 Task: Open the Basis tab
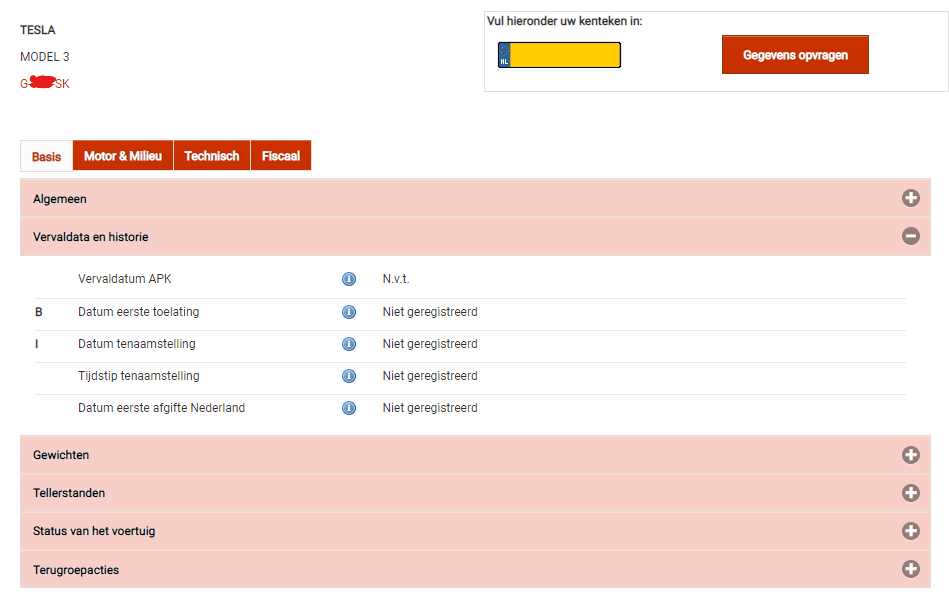tap(47, 156)
